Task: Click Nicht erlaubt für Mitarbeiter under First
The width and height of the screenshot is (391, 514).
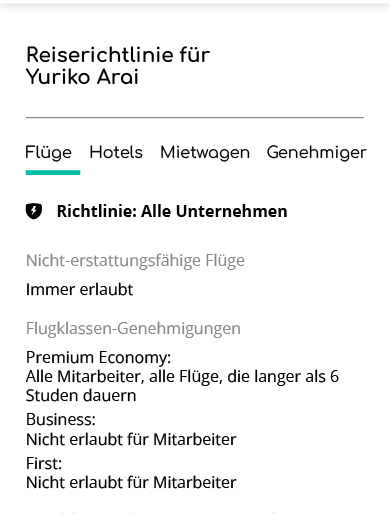Action: click(131, 482)
